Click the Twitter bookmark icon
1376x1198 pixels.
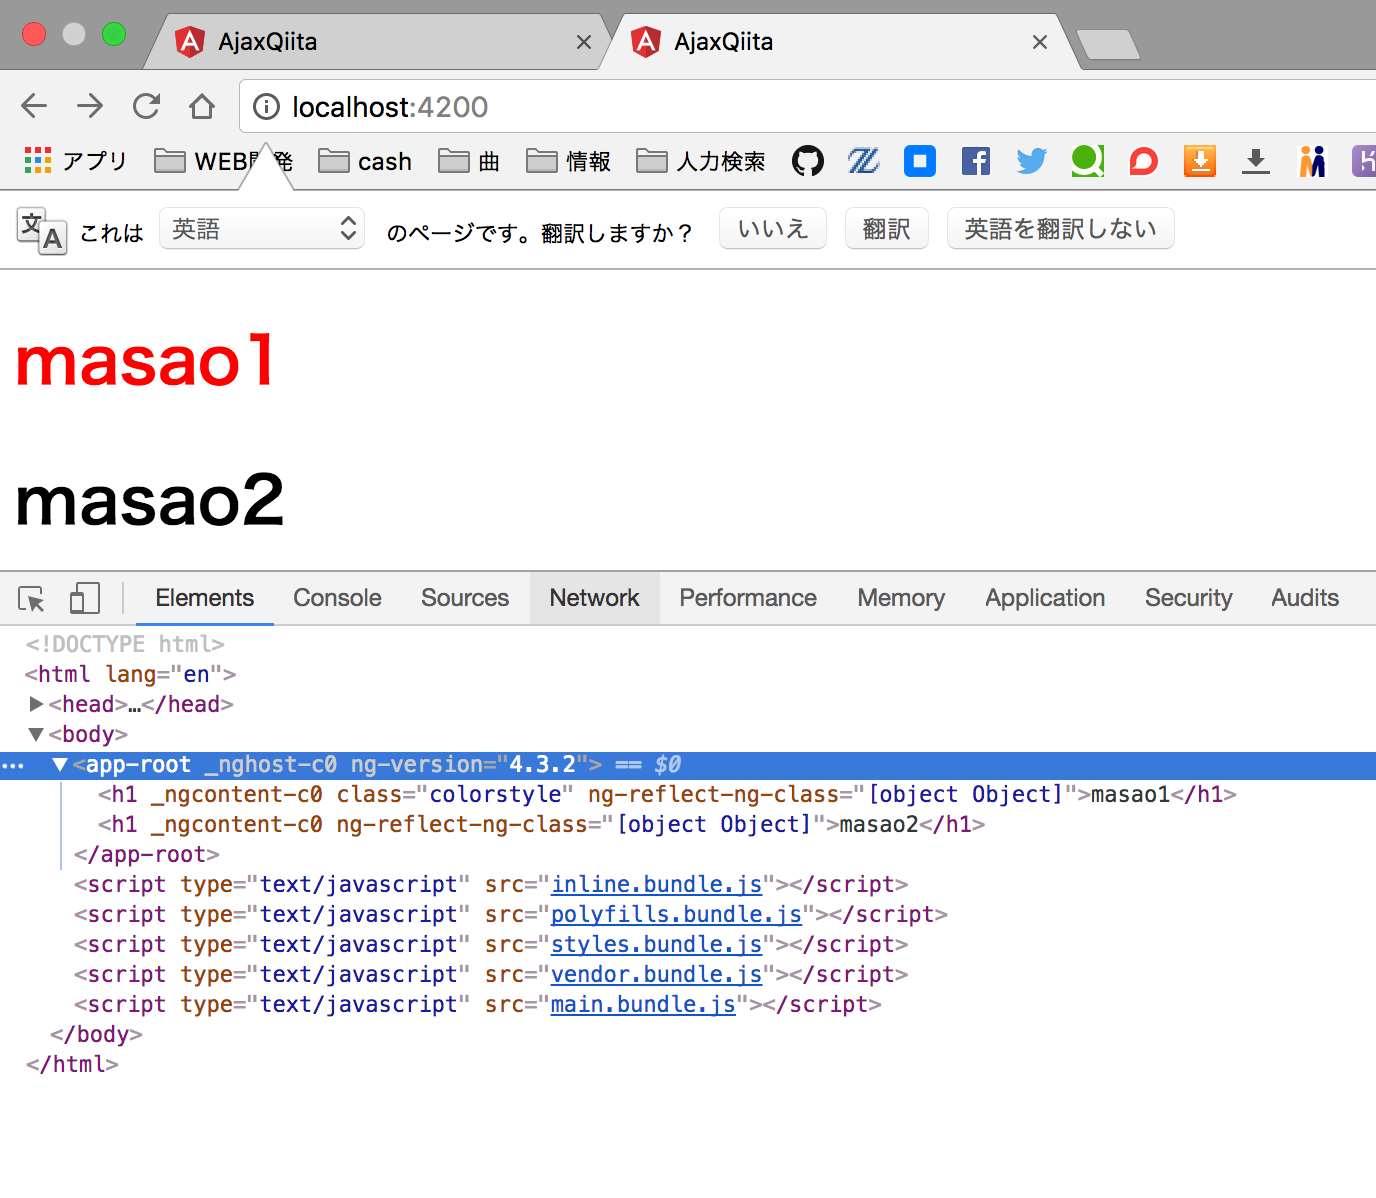pos(1031,161)
